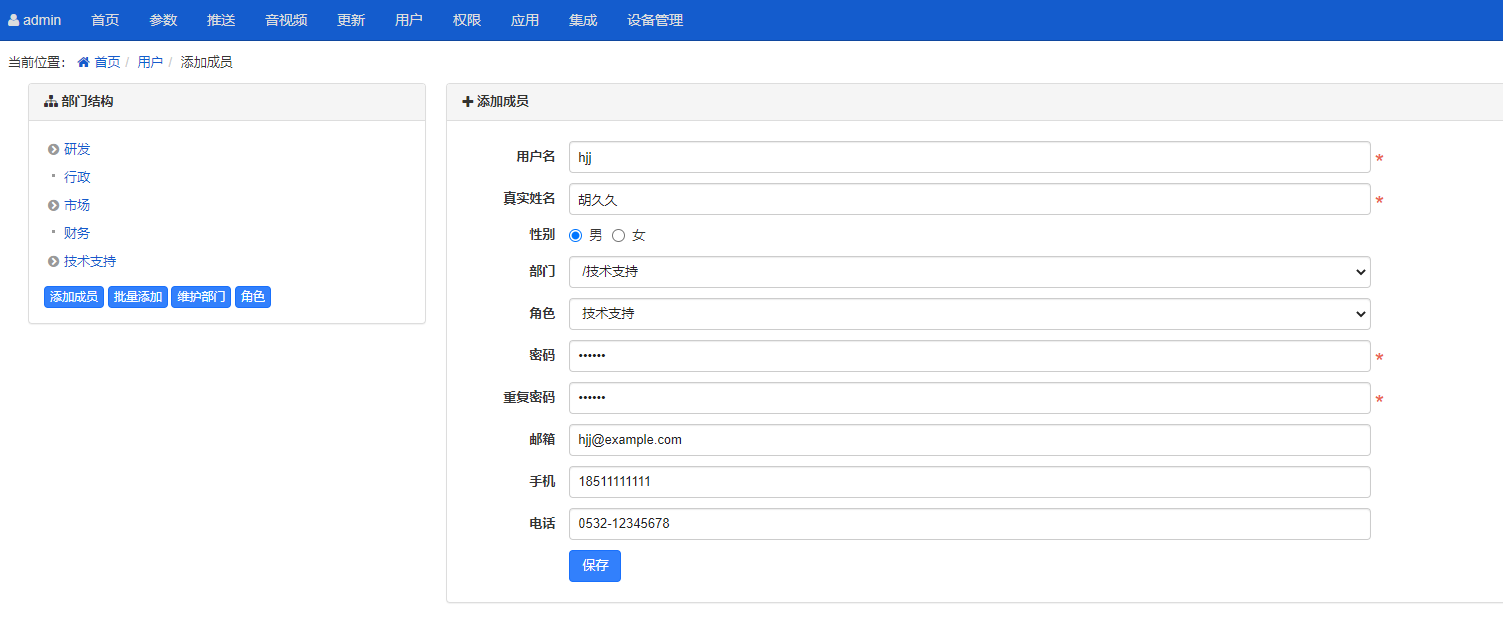Click the 维护部门 button
Image resolution: width=1503 pixels, height=629 pixels.
(x=201, y=297)
